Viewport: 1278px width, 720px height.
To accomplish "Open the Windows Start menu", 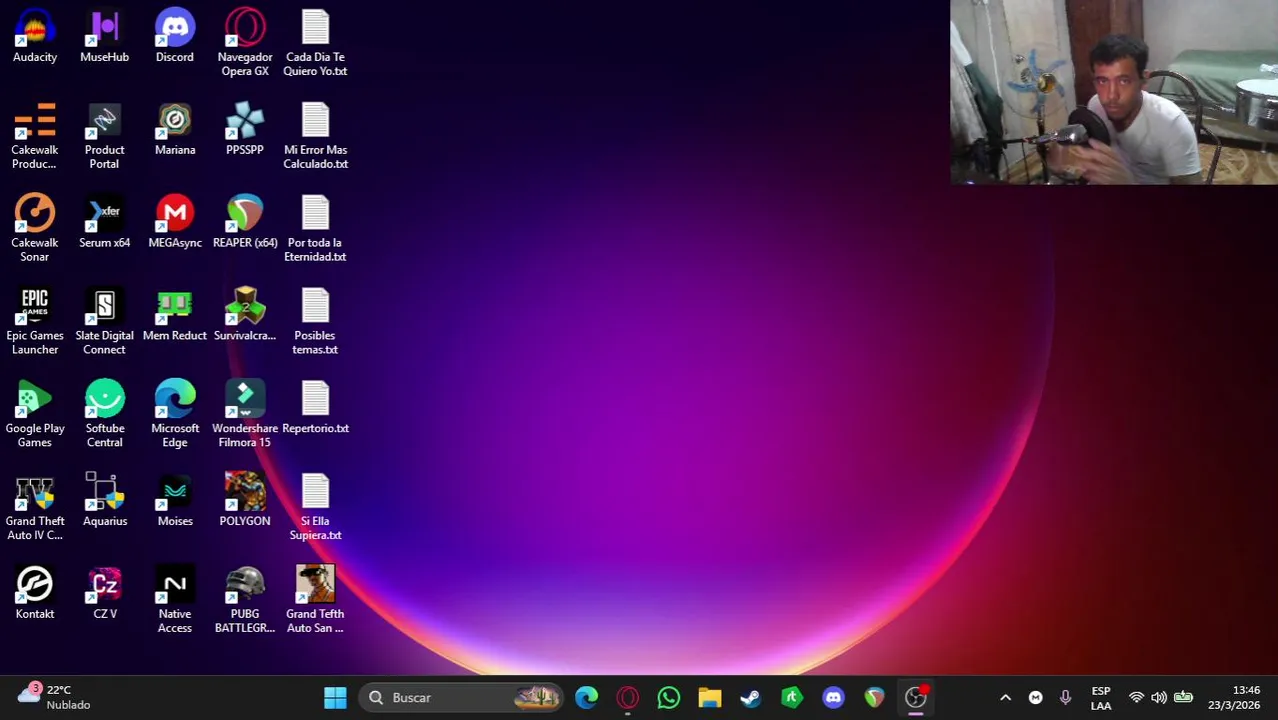I will [335, 697].
